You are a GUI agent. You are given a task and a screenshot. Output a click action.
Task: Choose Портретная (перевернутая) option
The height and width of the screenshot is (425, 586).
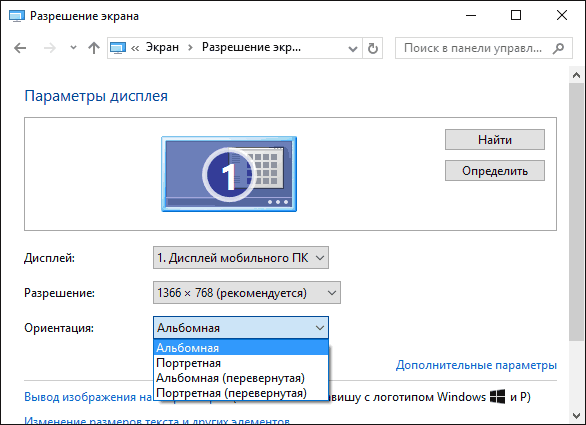point(241,392)
